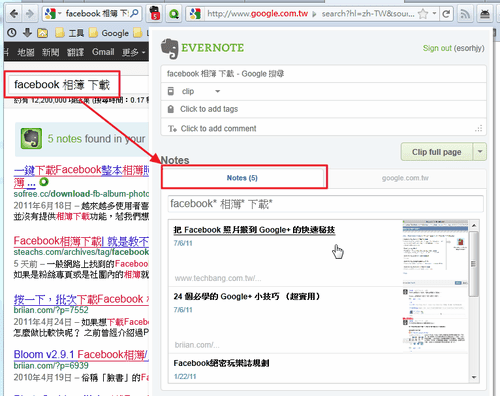Open the Facebook note dated 1/22/11
Image resolution: width=500 pixels, height=396 pixels.
click(221, 363)
